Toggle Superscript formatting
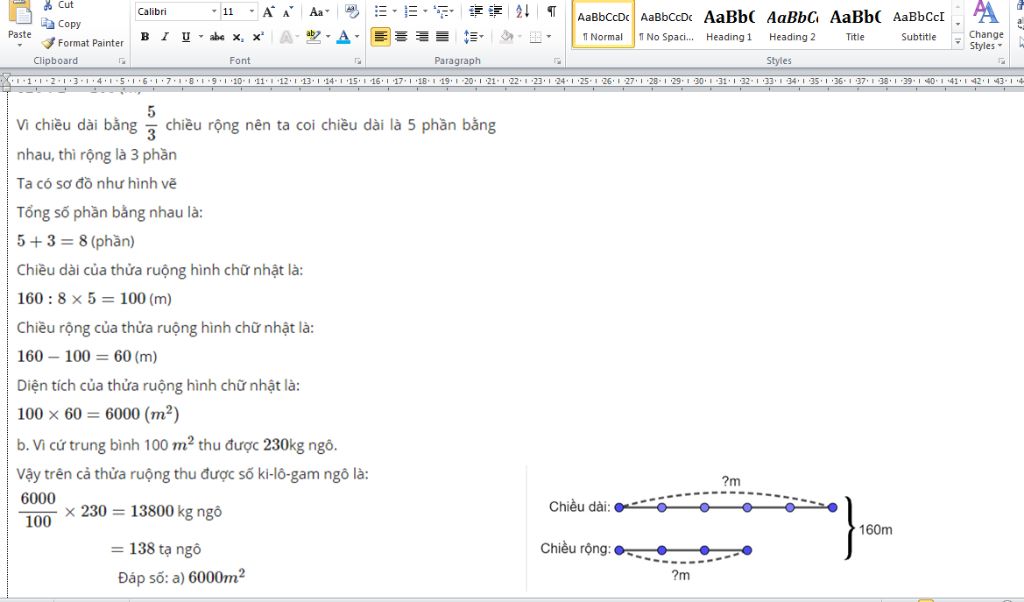The image size is (1024, 602). coord(258,37)
